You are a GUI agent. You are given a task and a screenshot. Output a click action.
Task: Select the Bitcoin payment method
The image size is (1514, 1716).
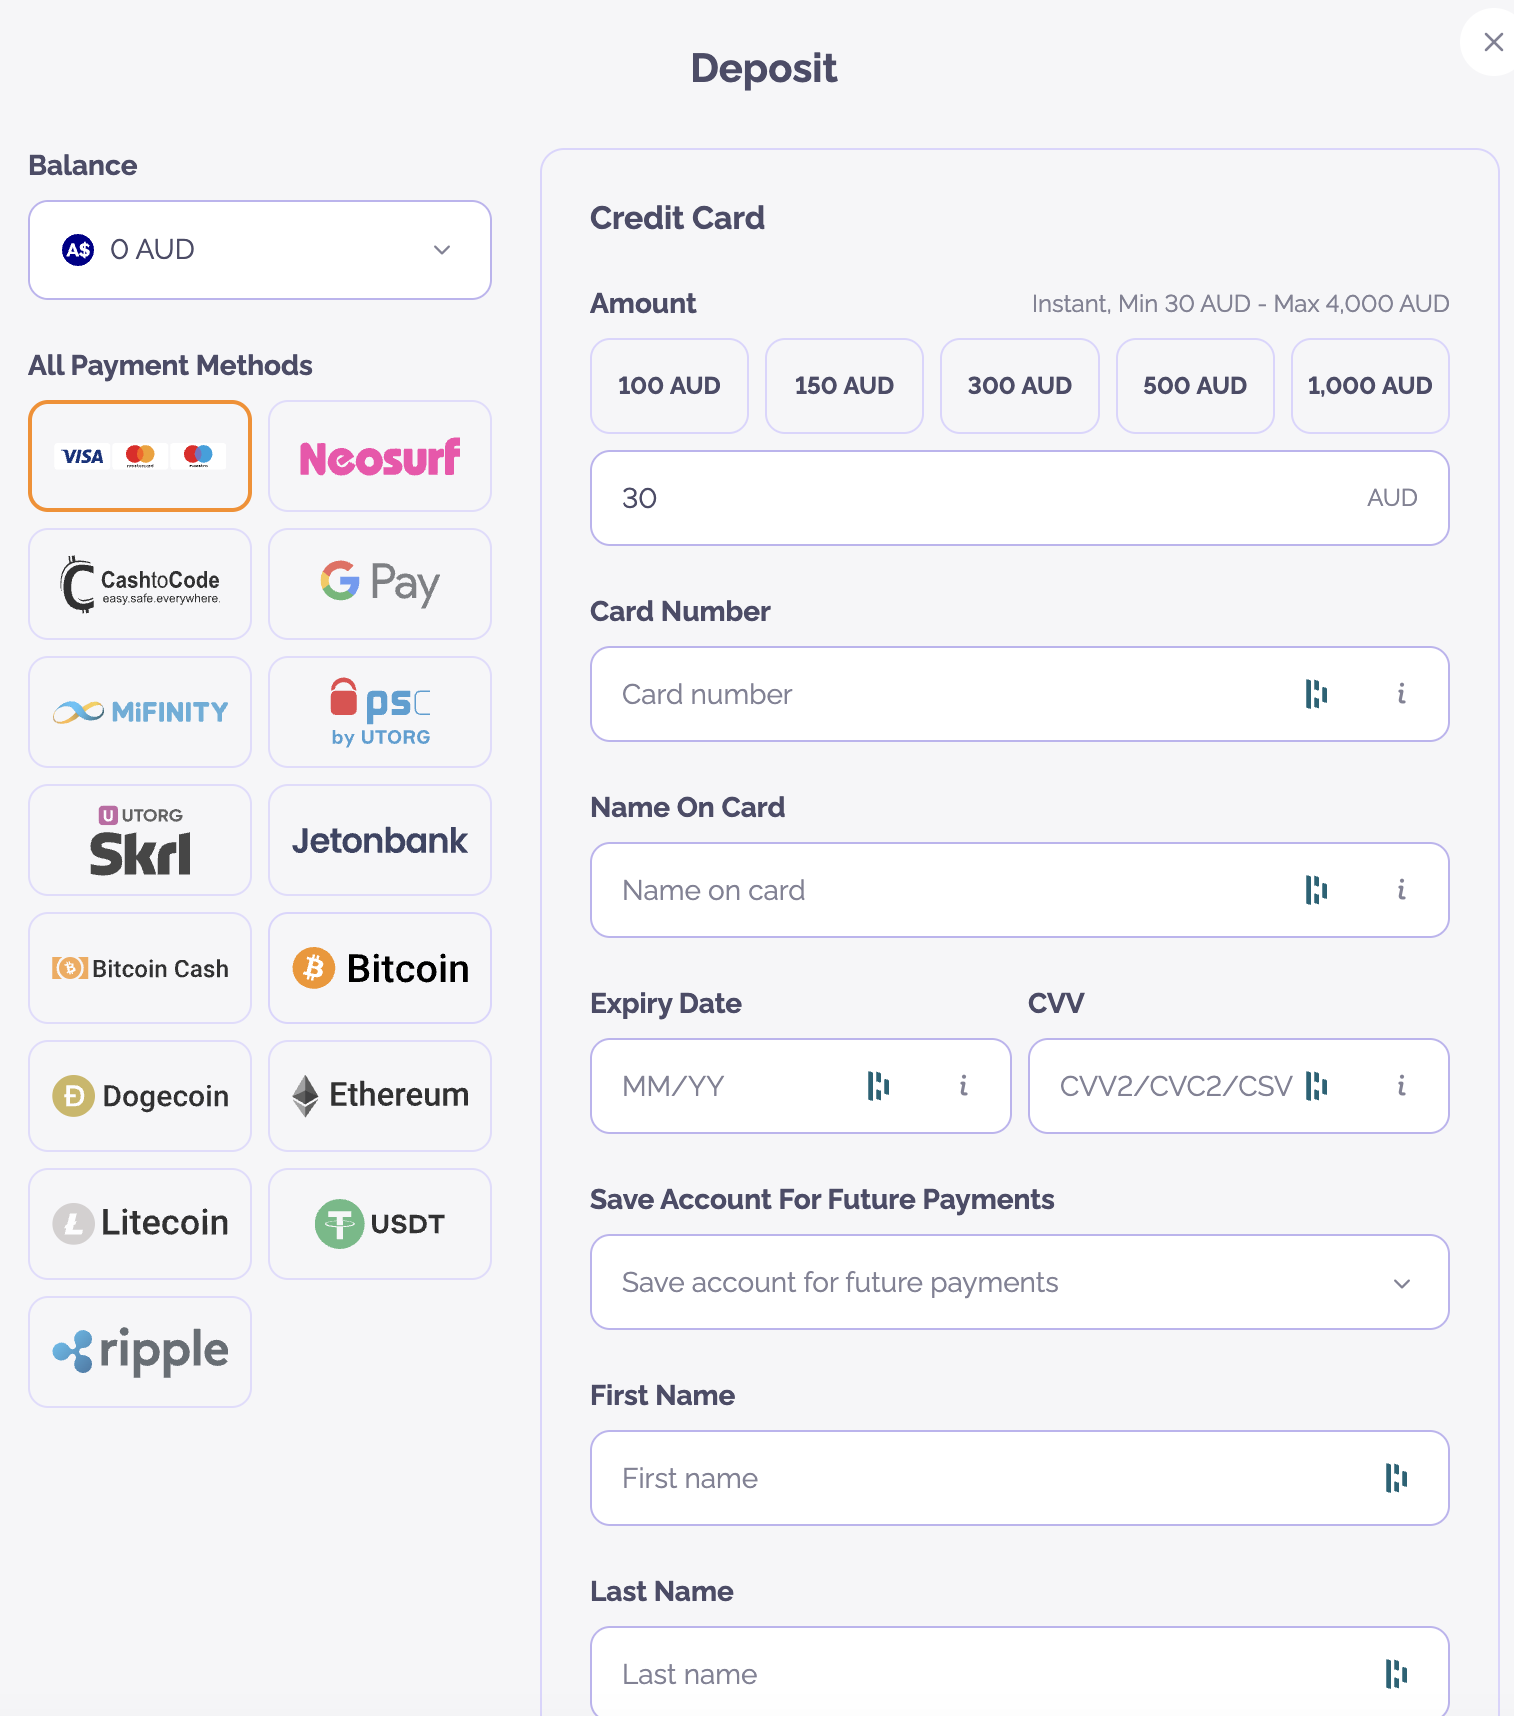380,968
